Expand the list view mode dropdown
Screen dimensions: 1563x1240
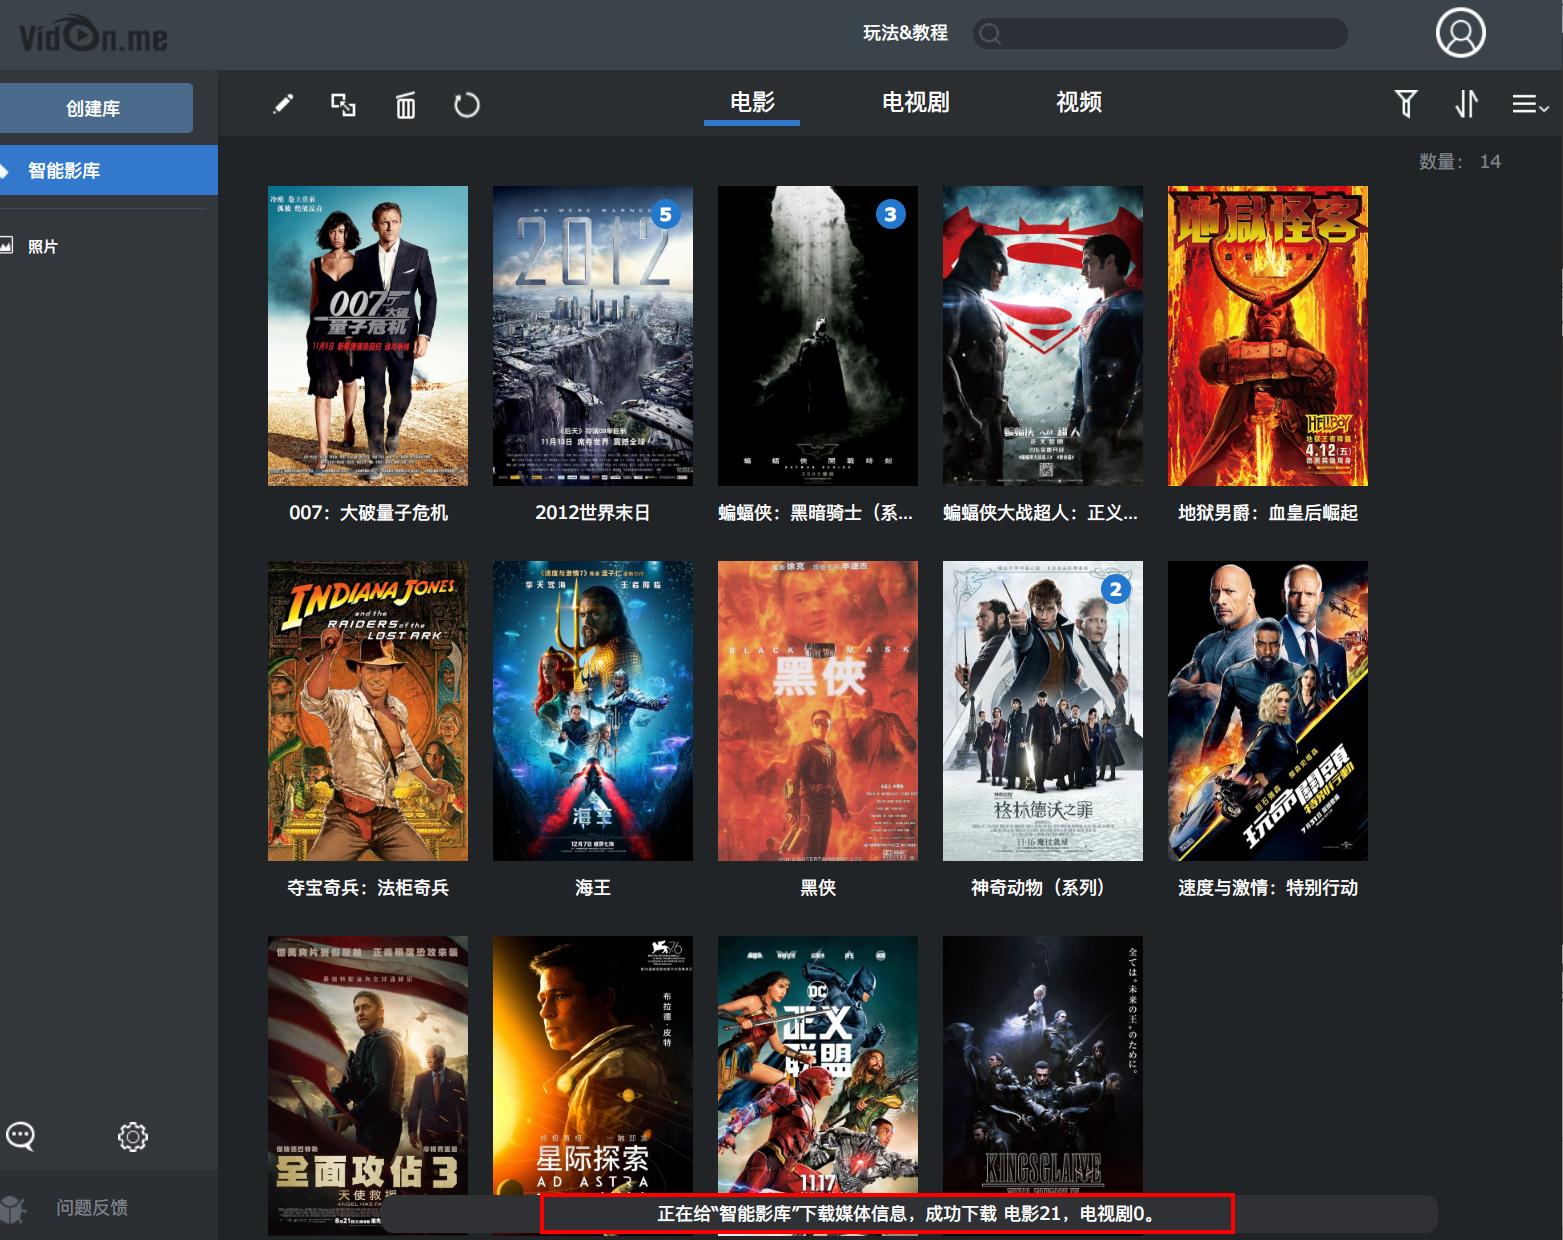(x=1530, y=104)
